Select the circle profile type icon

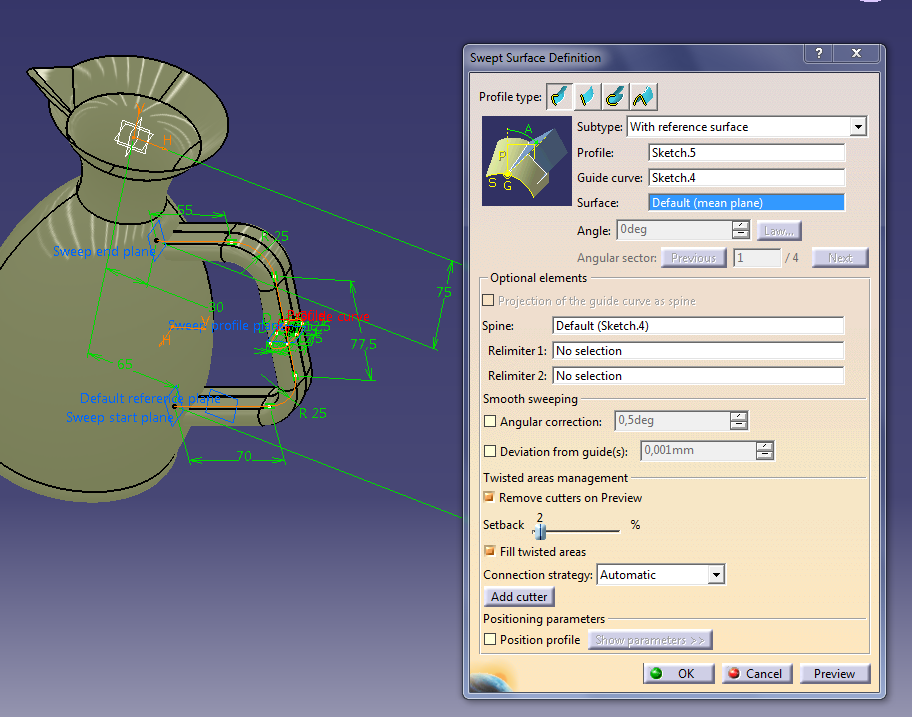tap(614, 96)
